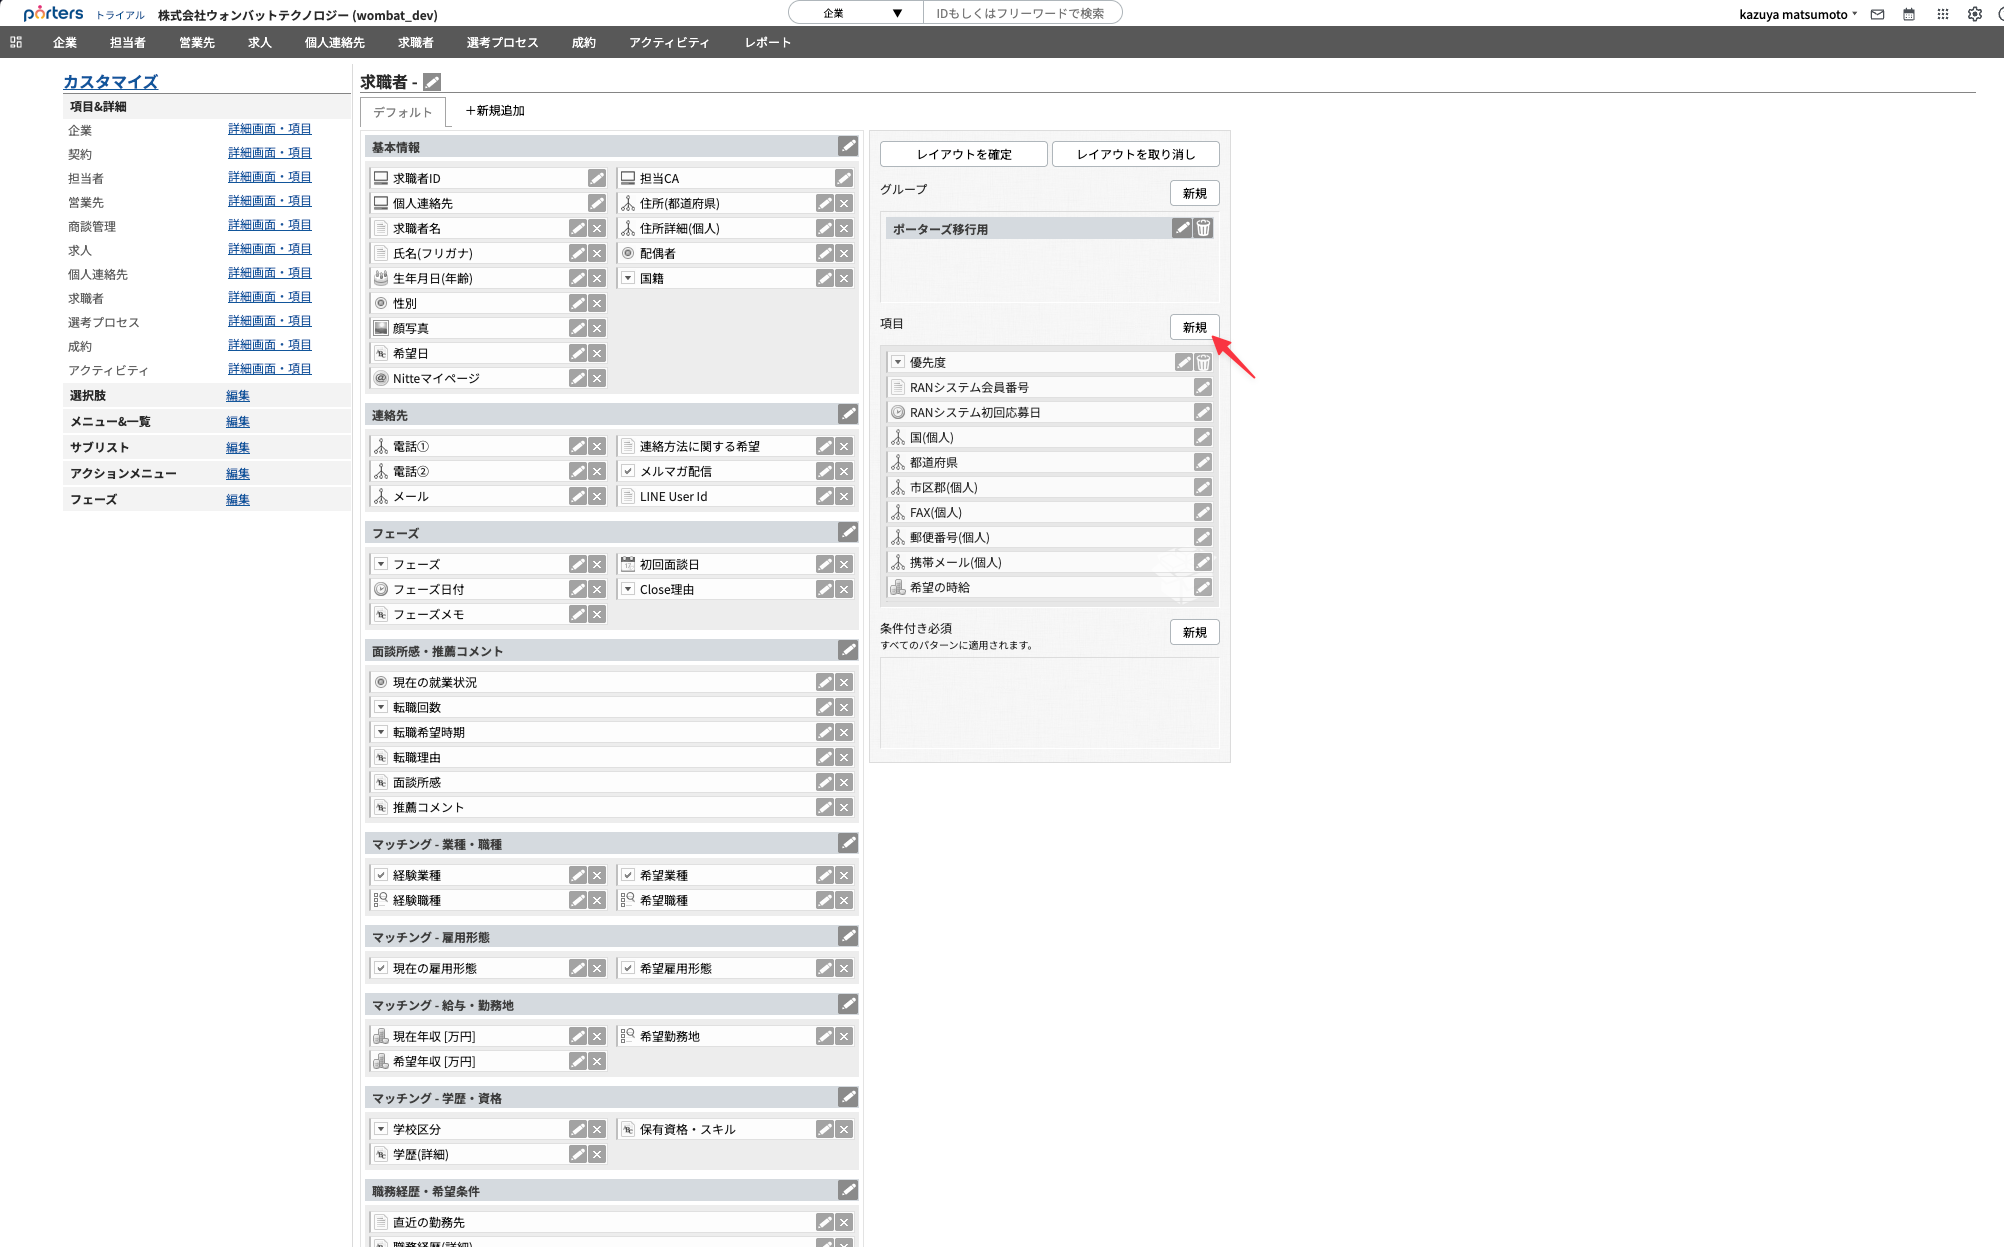Click 新規 button for グループ
The image size is (2004, 1247).
click(x=1195, y=193)
